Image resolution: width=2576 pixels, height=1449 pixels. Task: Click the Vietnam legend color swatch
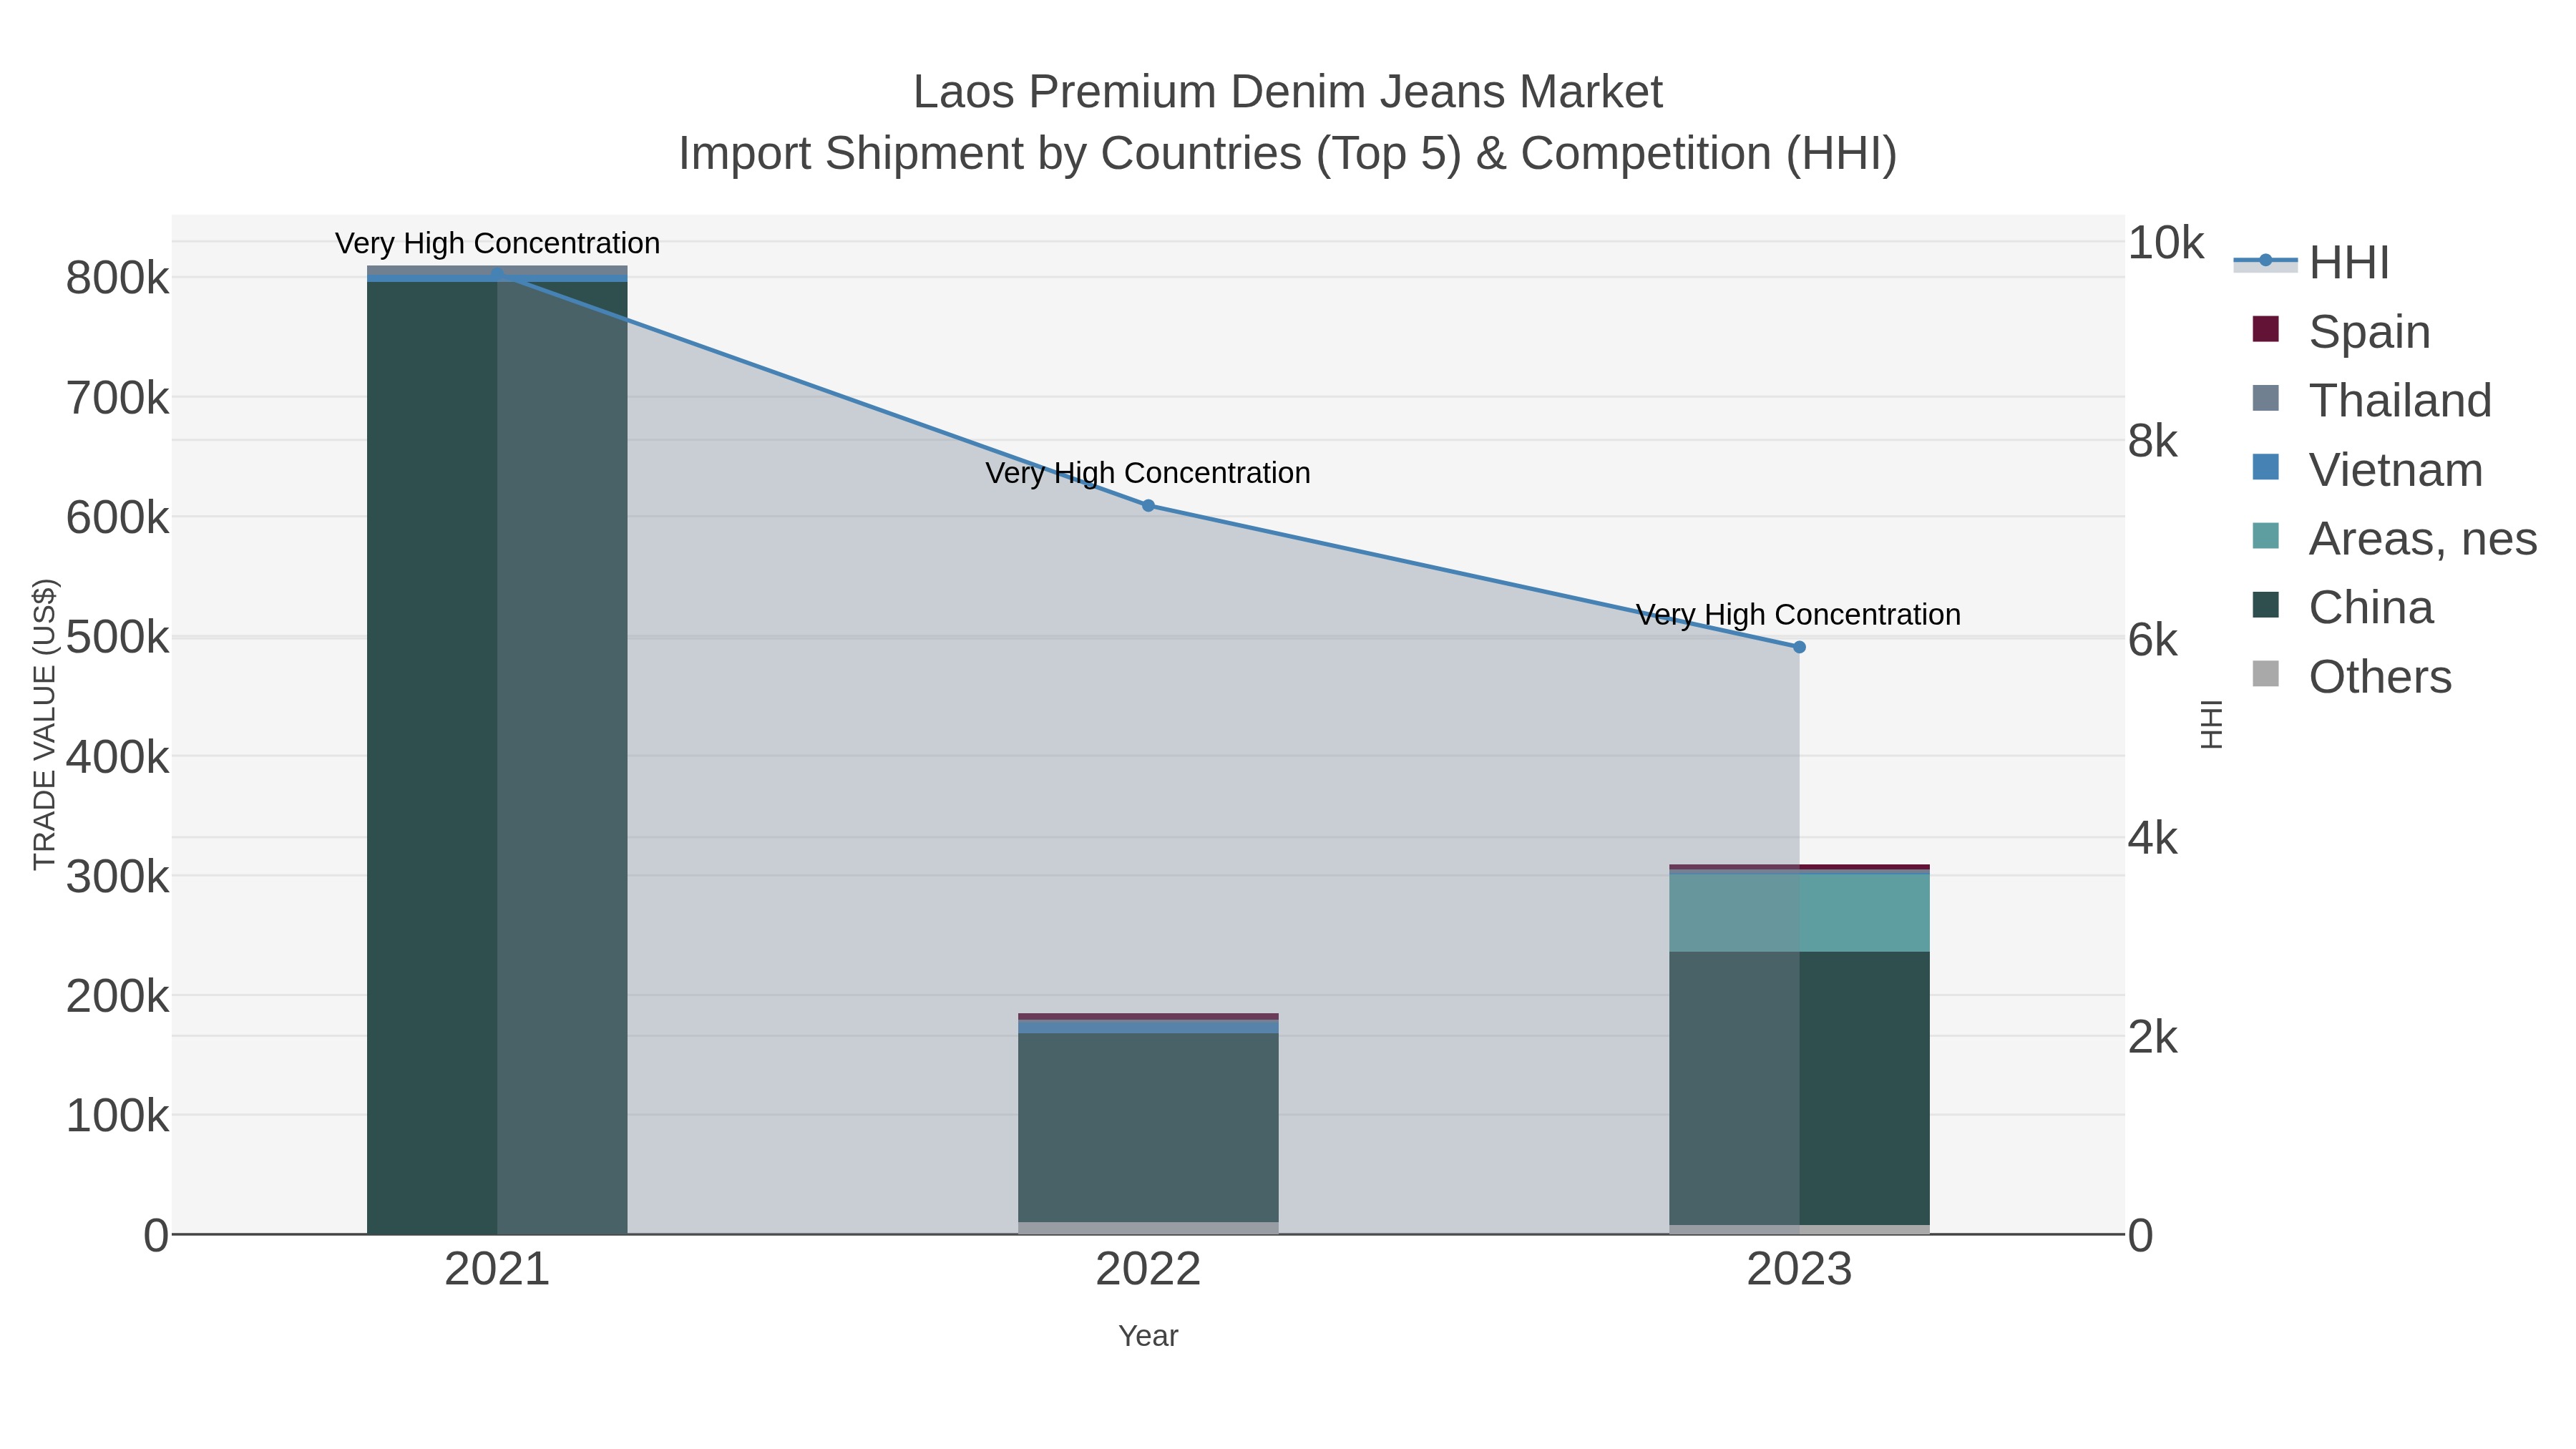[2265, 467]
